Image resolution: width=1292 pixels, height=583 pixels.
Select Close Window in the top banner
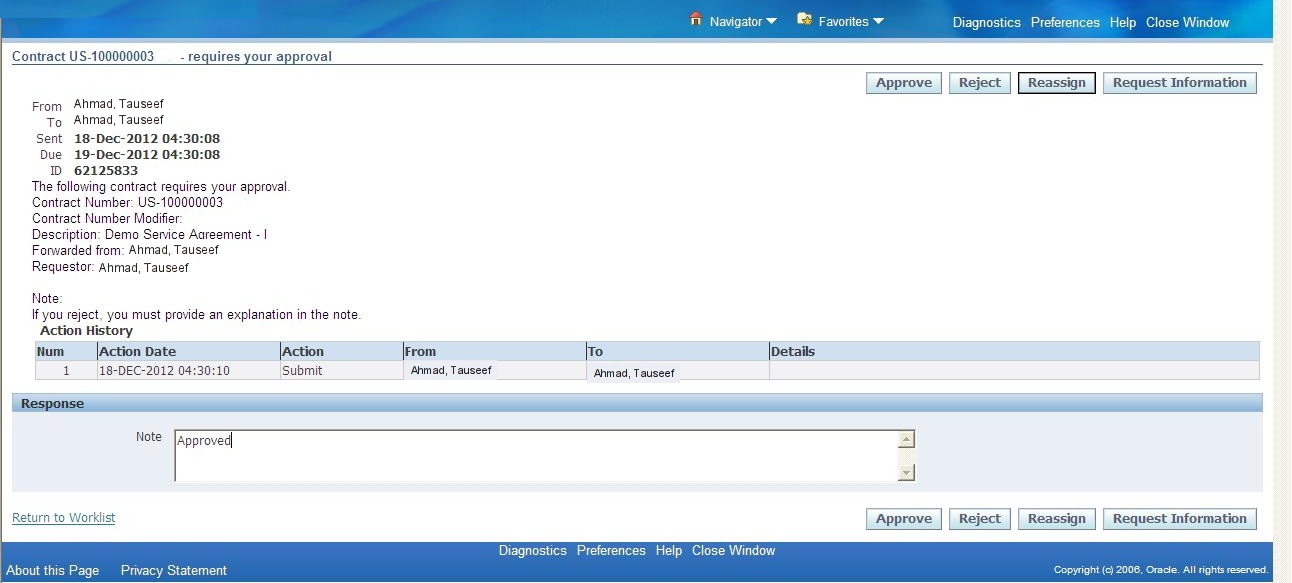(1188, 22)
